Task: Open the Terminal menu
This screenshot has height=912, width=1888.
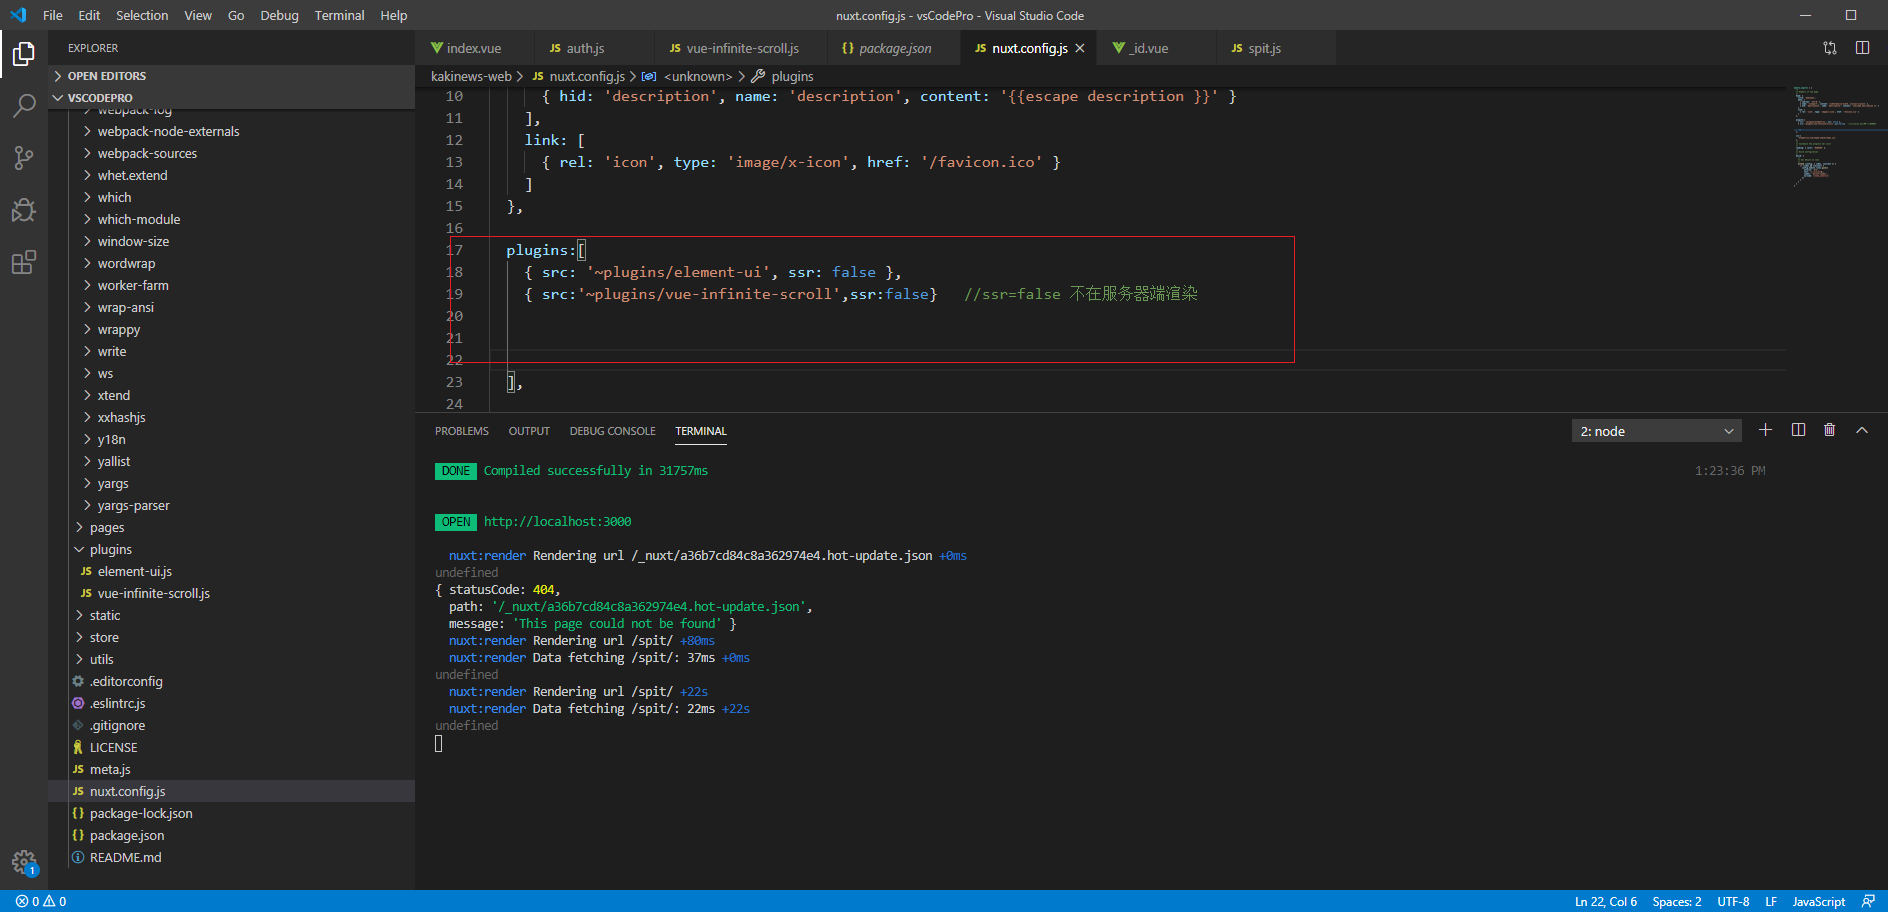Action: click(x=339, y=15)
